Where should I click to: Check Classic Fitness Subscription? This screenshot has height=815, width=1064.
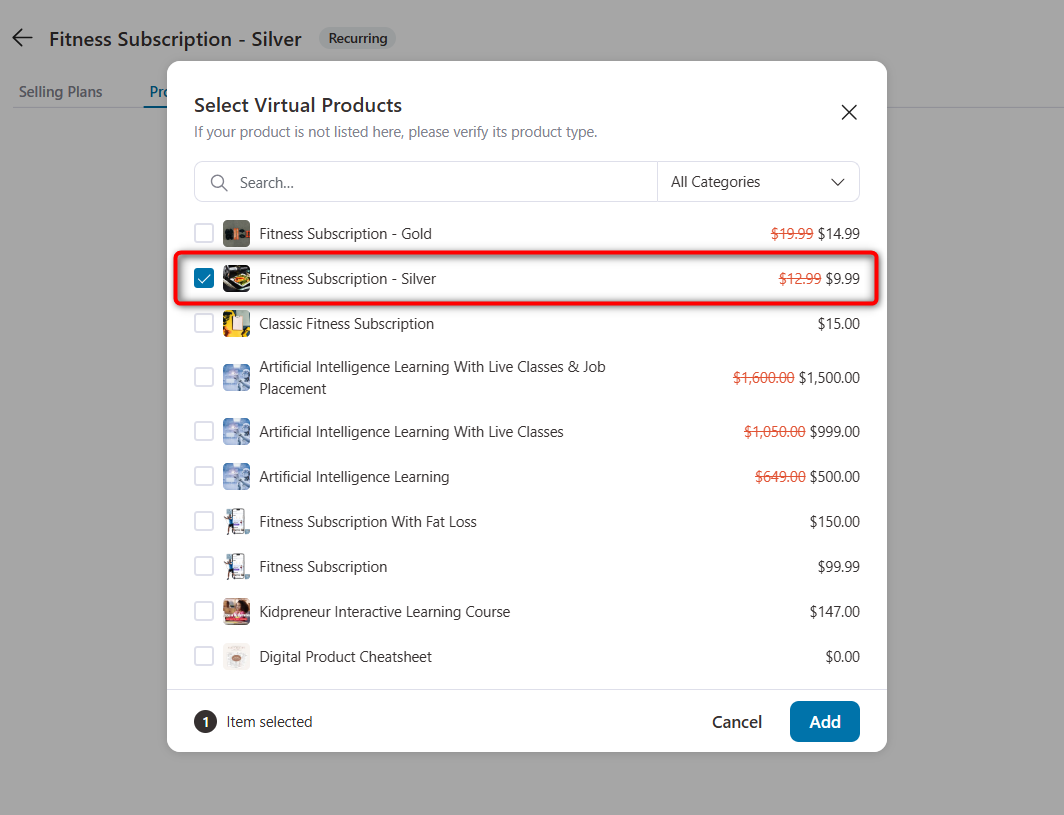pos(204,323)
